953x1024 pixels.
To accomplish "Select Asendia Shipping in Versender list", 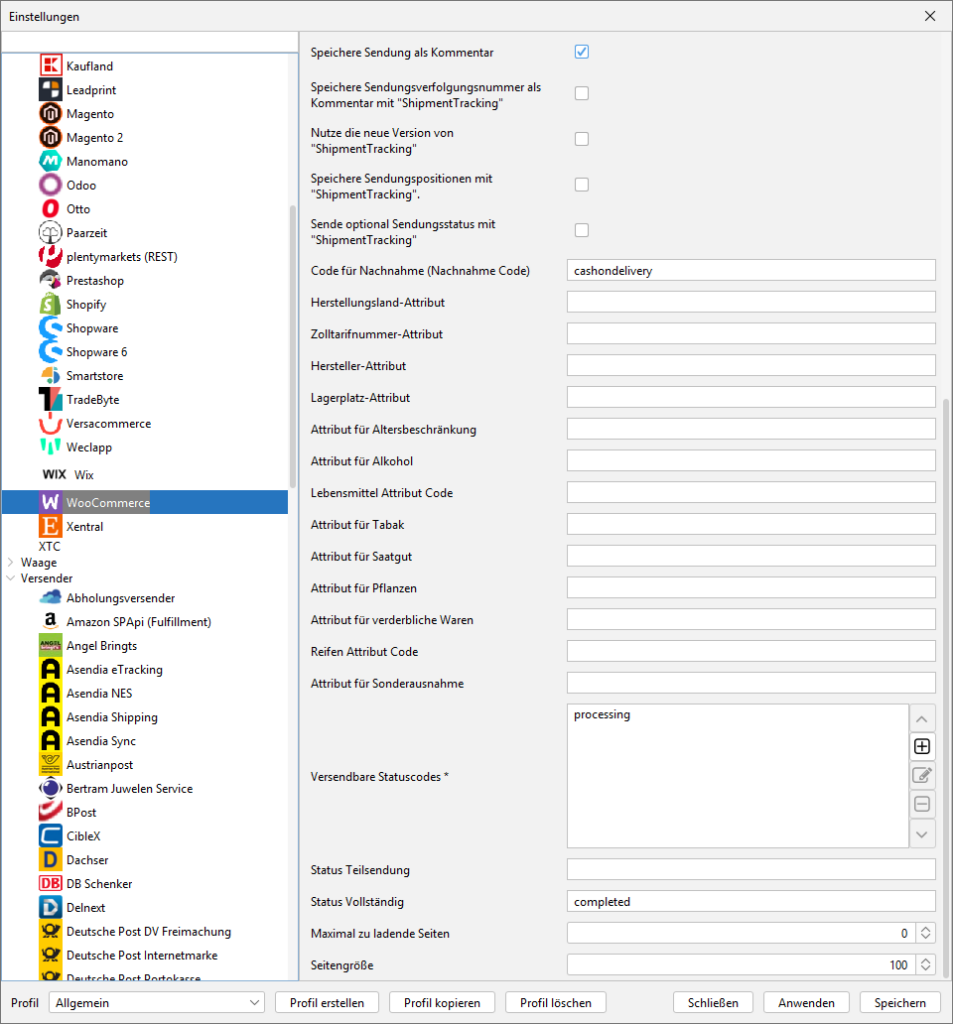I will coord(111,718).
